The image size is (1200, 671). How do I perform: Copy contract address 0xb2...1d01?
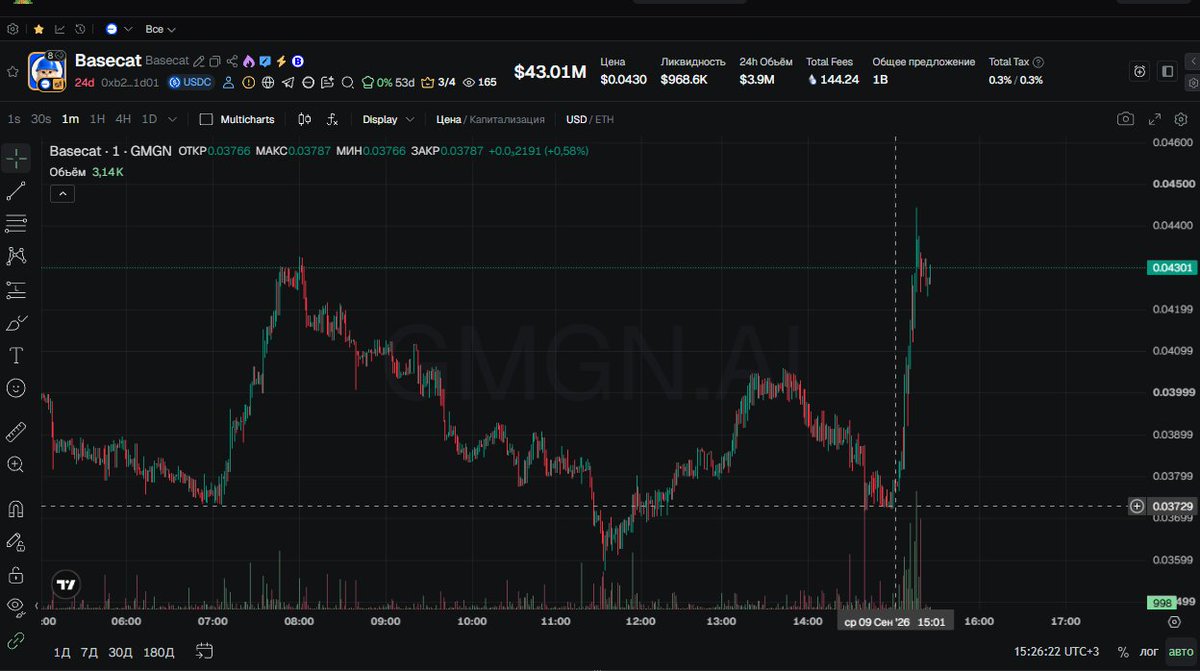pos(130,83)
